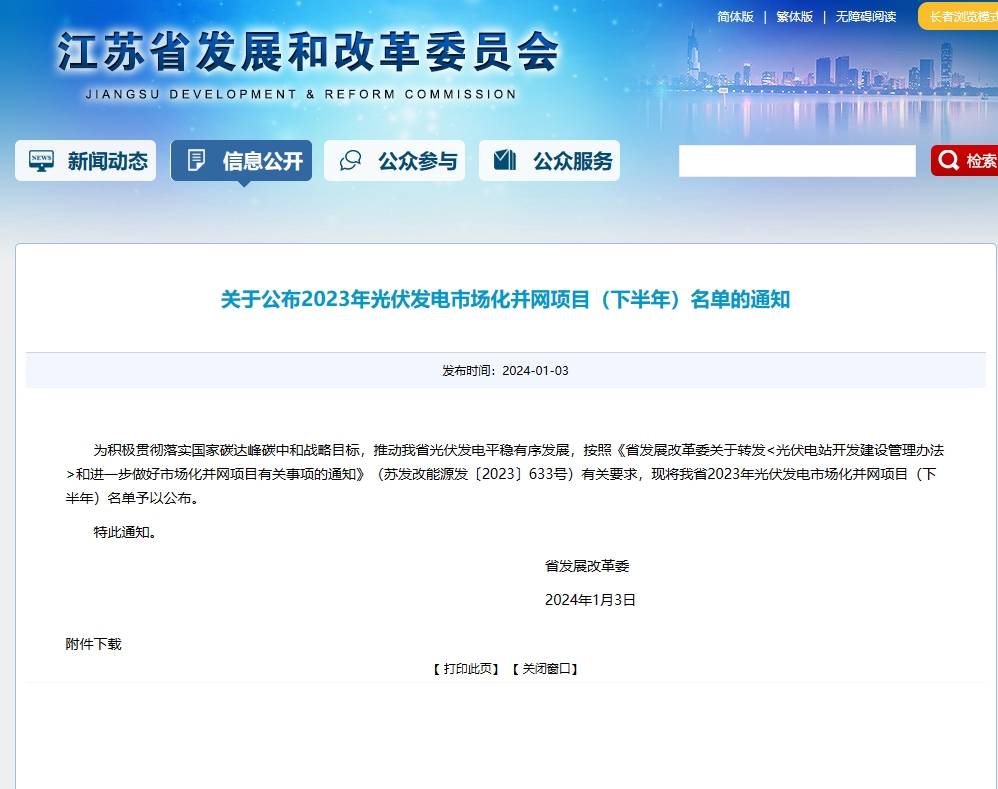Click the magnifier icon on the red 检索 button

[947, 161]
